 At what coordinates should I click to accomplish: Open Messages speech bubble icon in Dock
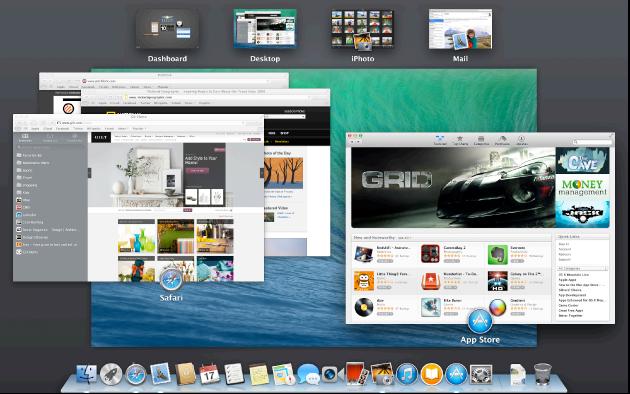tap(308, 374)
